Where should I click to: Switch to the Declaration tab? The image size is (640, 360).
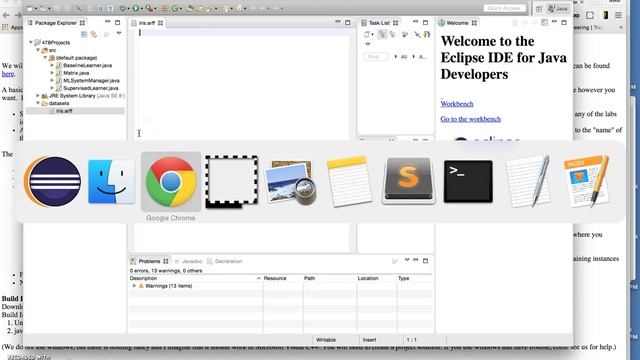[228, 261]
